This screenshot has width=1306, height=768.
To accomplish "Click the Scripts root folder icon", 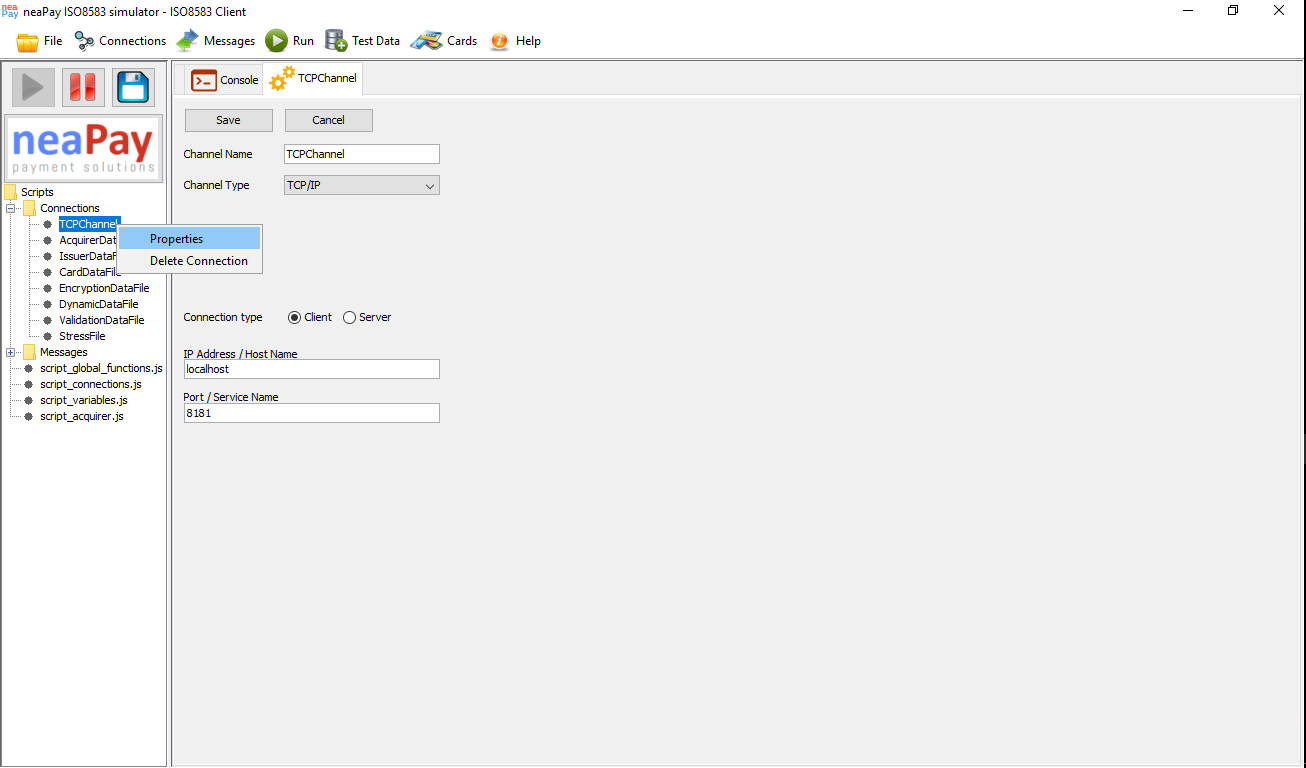I will (10, 192).
